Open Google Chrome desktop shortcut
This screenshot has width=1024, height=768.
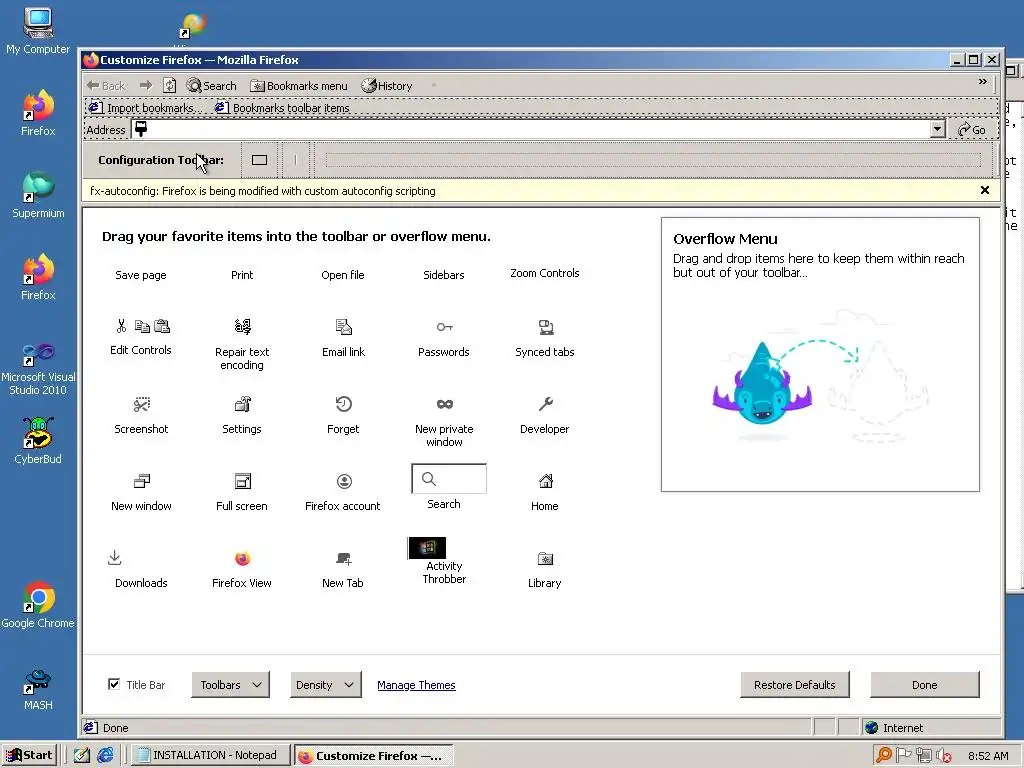[x=38, y=605]
